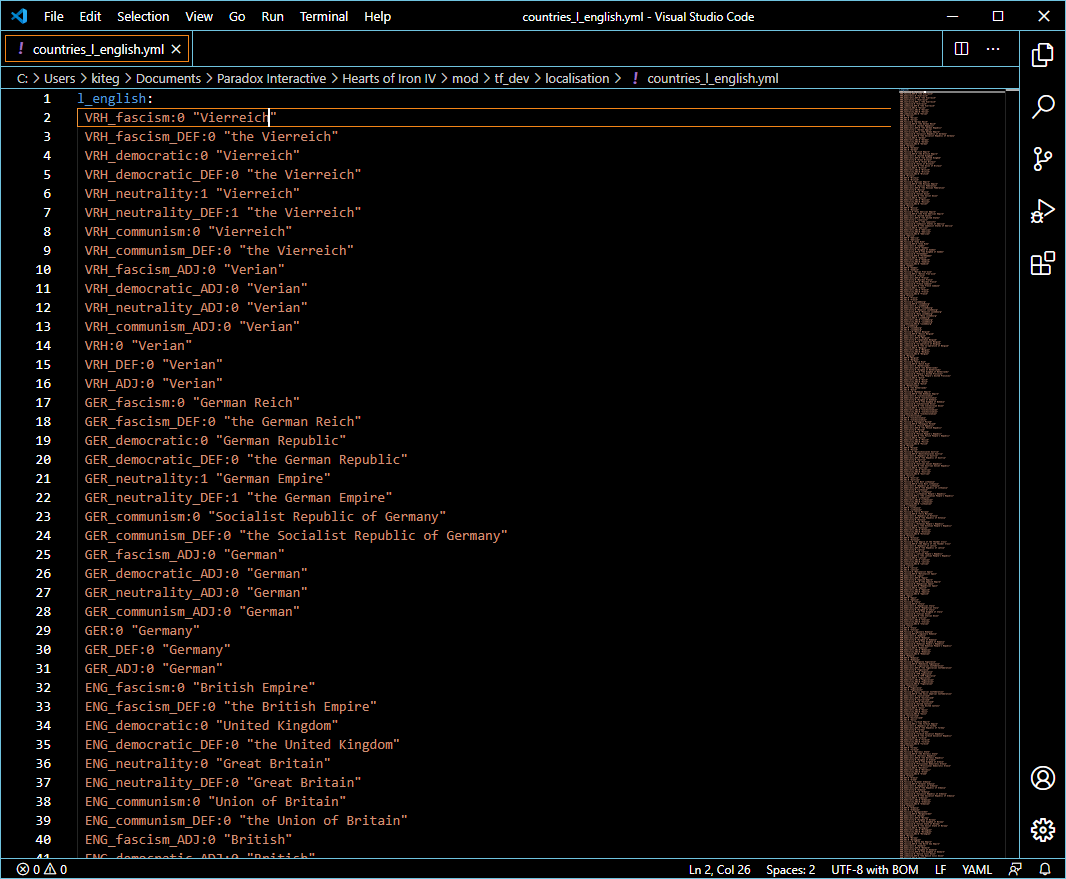Screen dimensions: 1066x879
Task: Open Run and Debug view
Action: (x=1042, y=211)
